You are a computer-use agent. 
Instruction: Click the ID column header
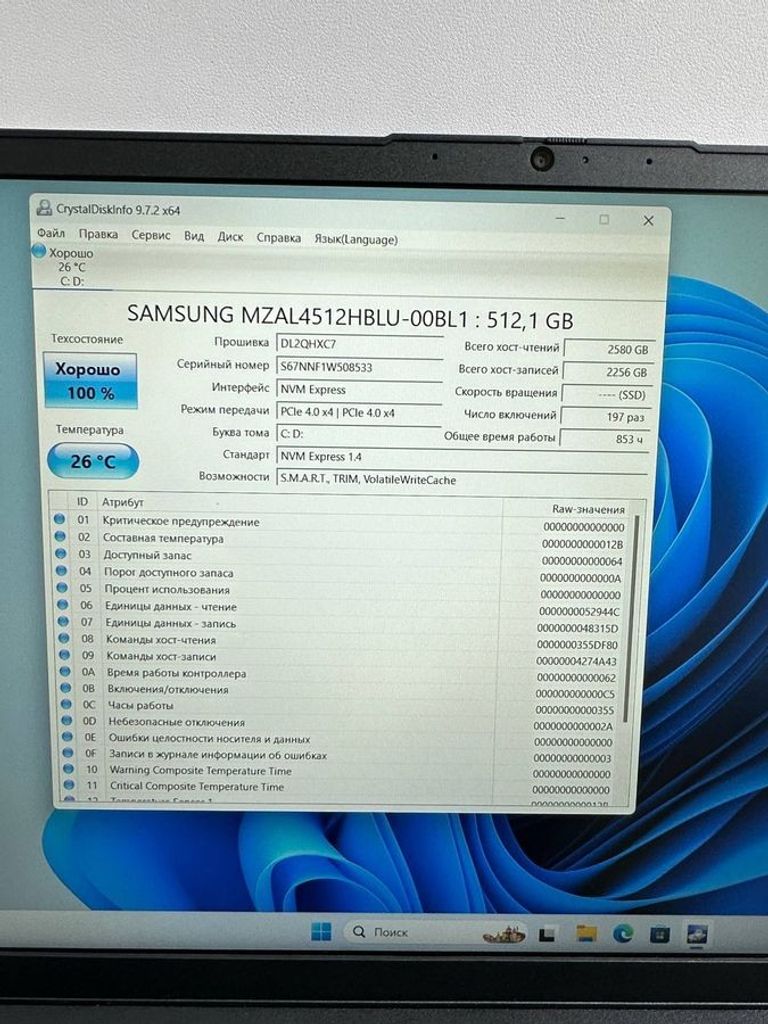click(82, 502)
